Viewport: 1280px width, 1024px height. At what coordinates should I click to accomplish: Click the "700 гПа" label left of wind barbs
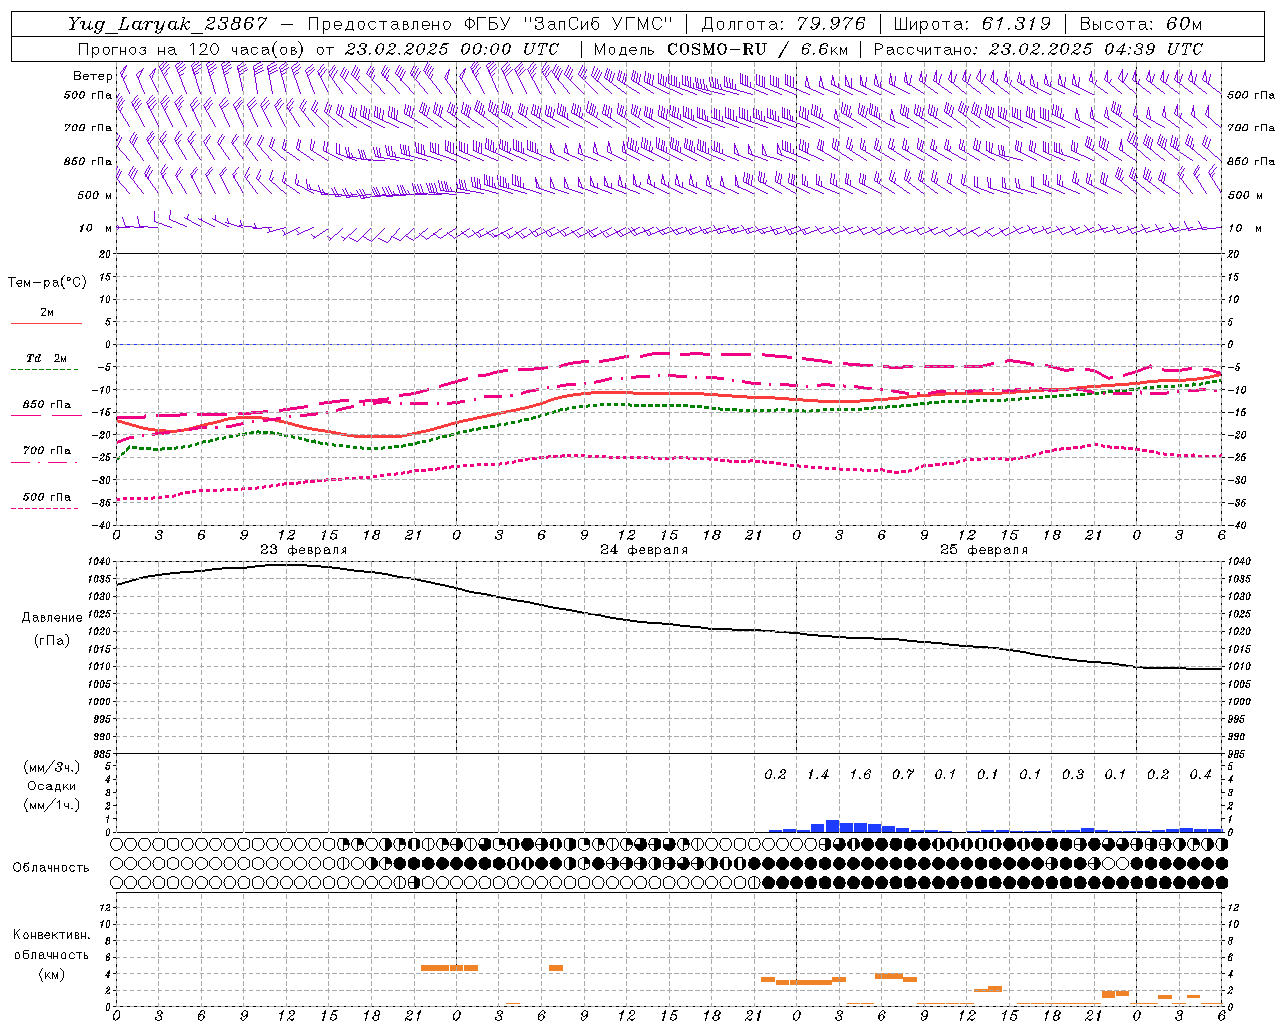click(88, 128)
